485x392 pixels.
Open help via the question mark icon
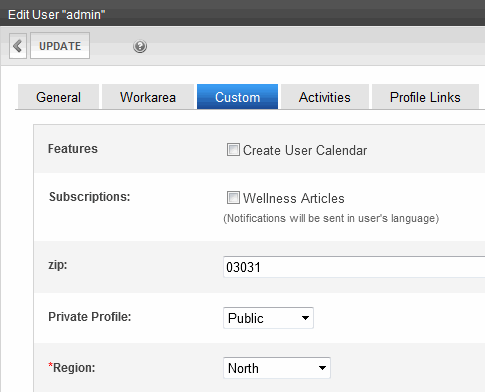[140, 46]
